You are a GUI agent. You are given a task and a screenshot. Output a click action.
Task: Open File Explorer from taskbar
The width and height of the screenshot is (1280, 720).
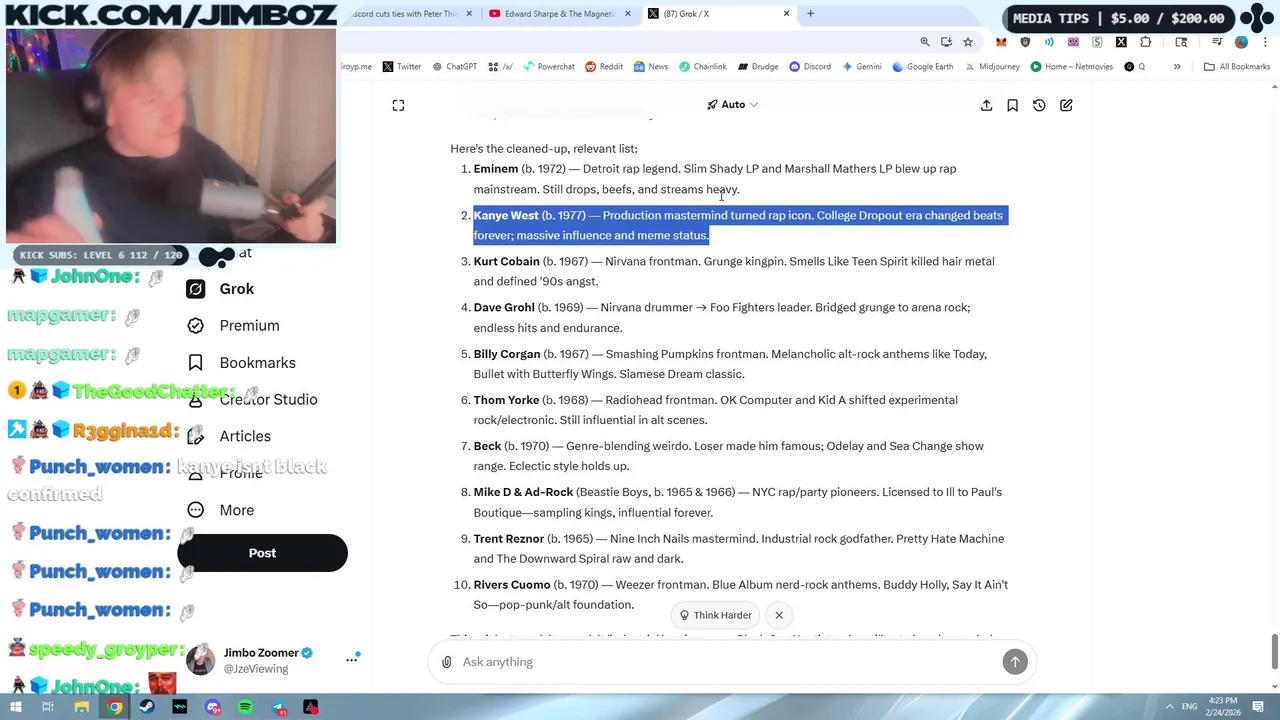(82, 707)
